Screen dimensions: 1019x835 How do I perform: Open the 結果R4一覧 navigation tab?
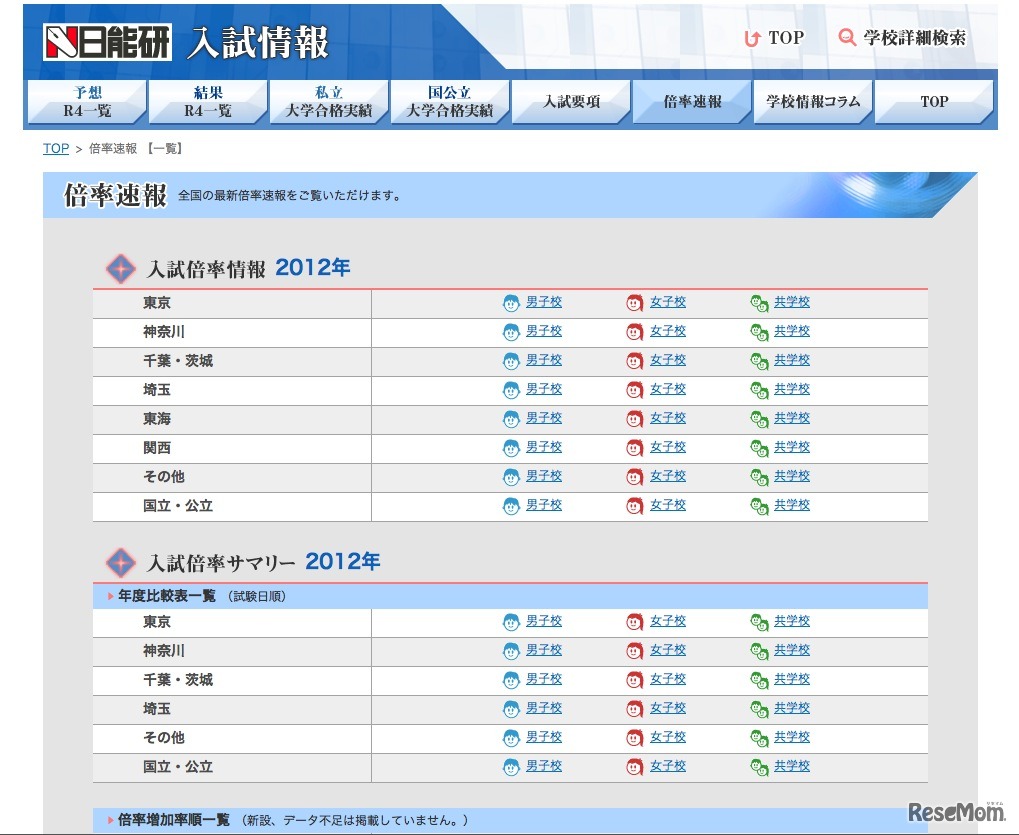tap(208, 102)
